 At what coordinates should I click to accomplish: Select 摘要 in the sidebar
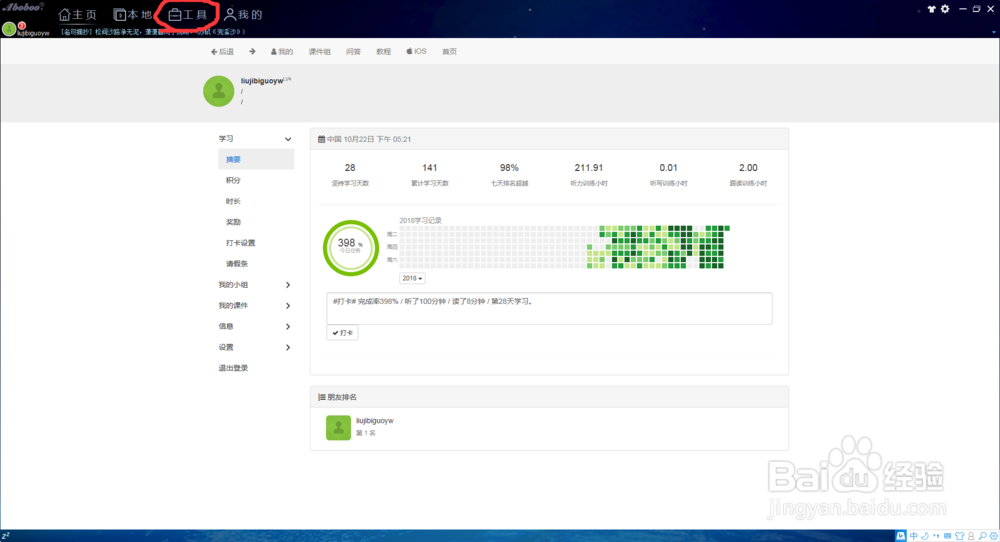256,159
